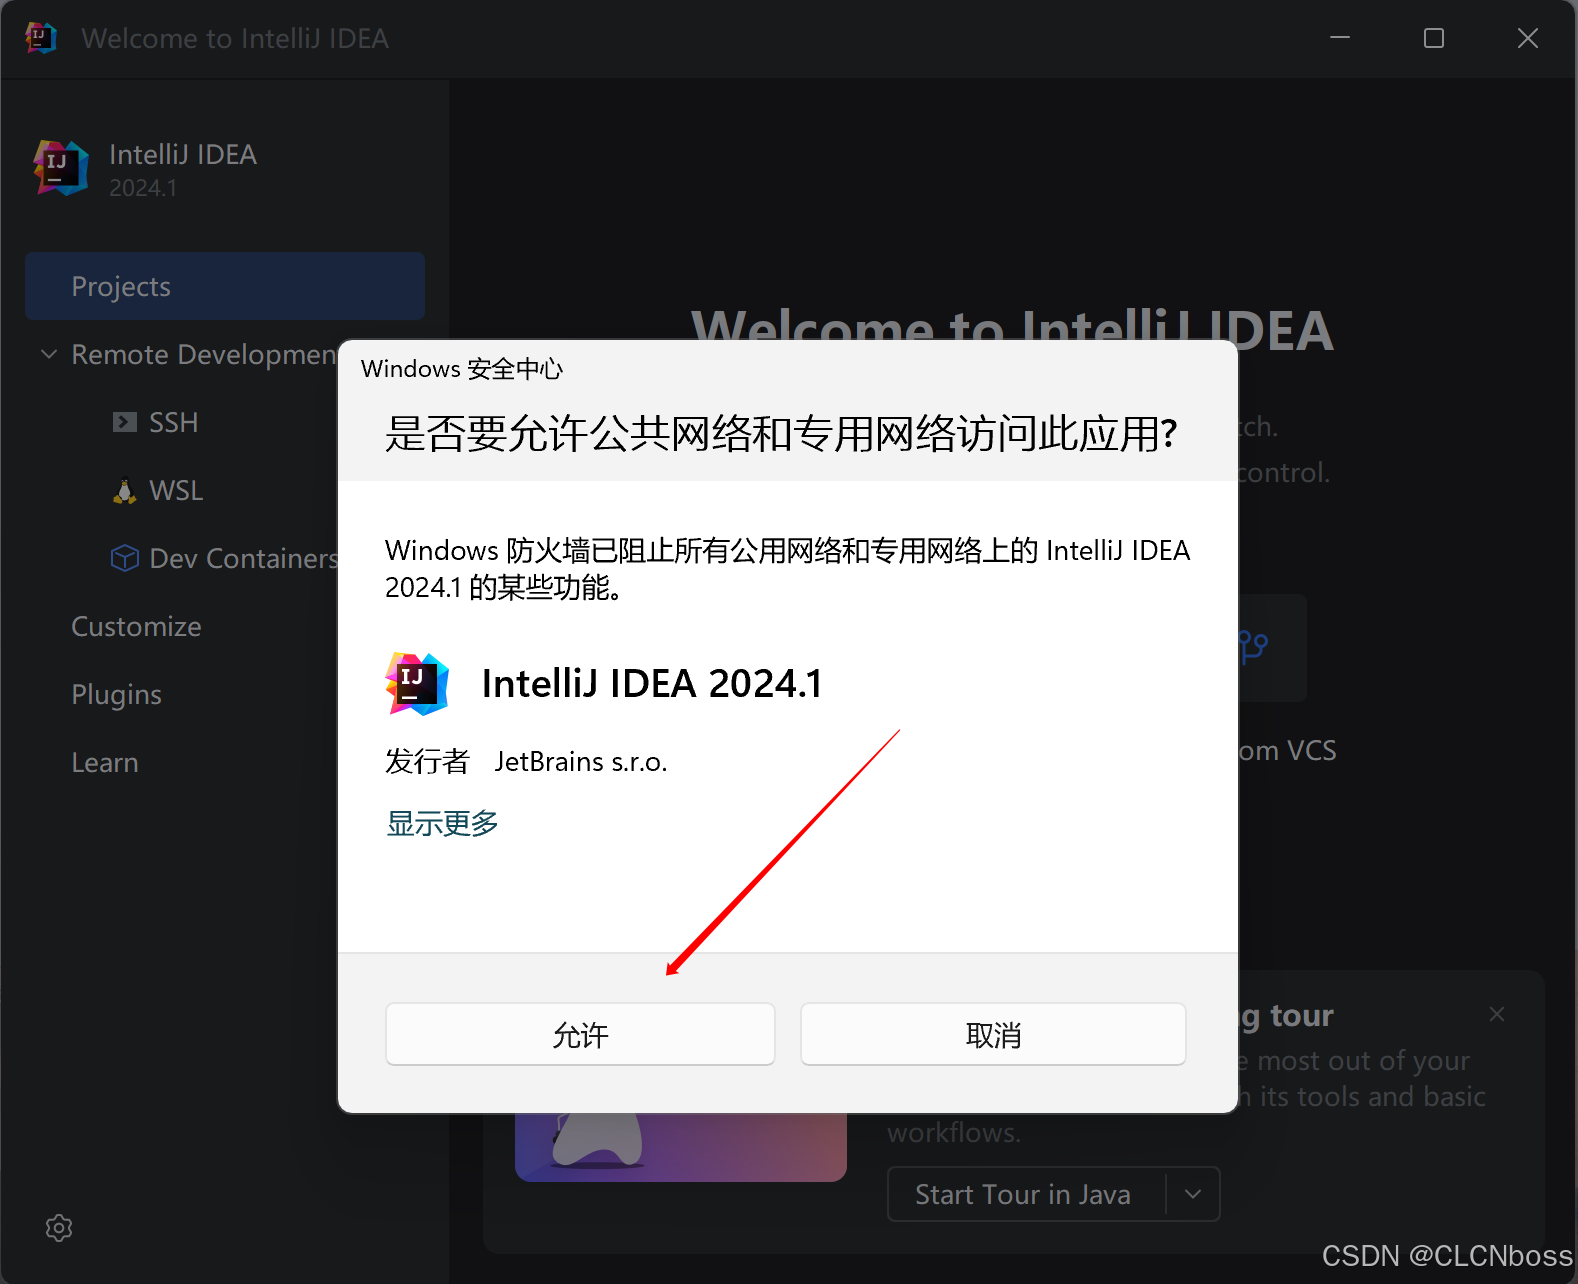
Task: Open the Start Tour dropdown arrow
Action: tap(1193, 1194)
